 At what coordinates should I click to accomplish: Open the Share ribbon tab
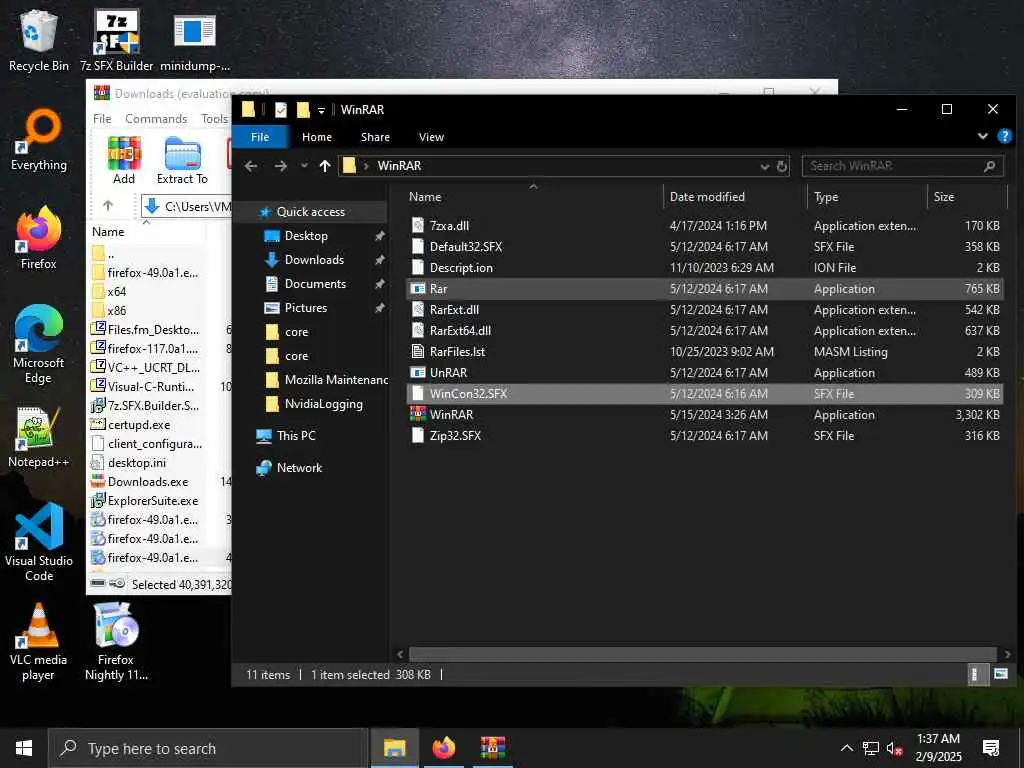pyautogui.click(x=375, y=136)
